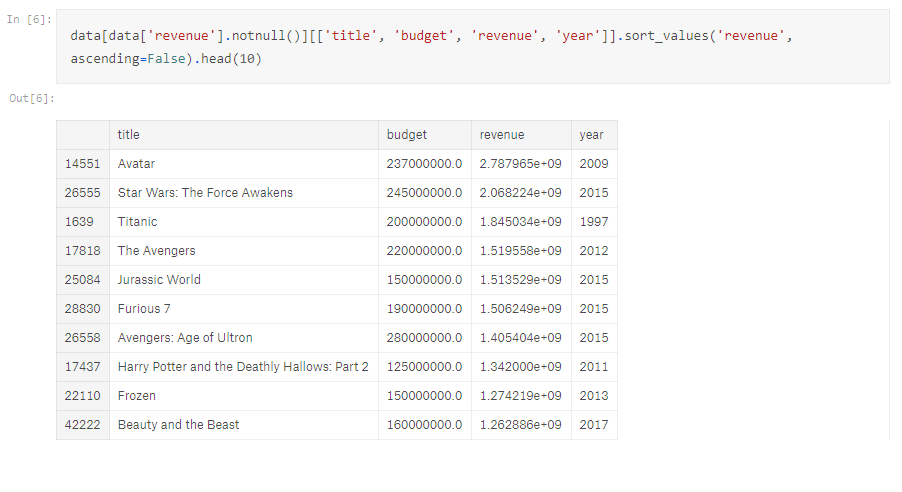Click index 26555 row label
This screenshot has height=492, width=902.
83,193
